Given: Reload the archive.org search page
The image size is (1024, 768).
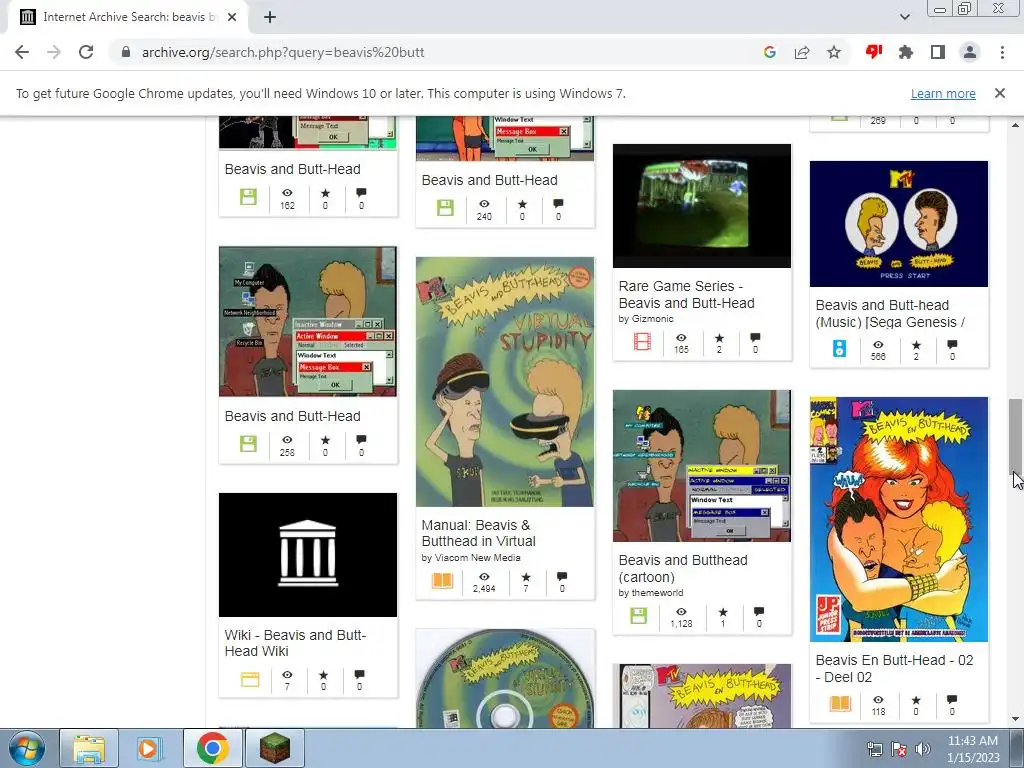Looking at the screenshot, I should point(86,52).
